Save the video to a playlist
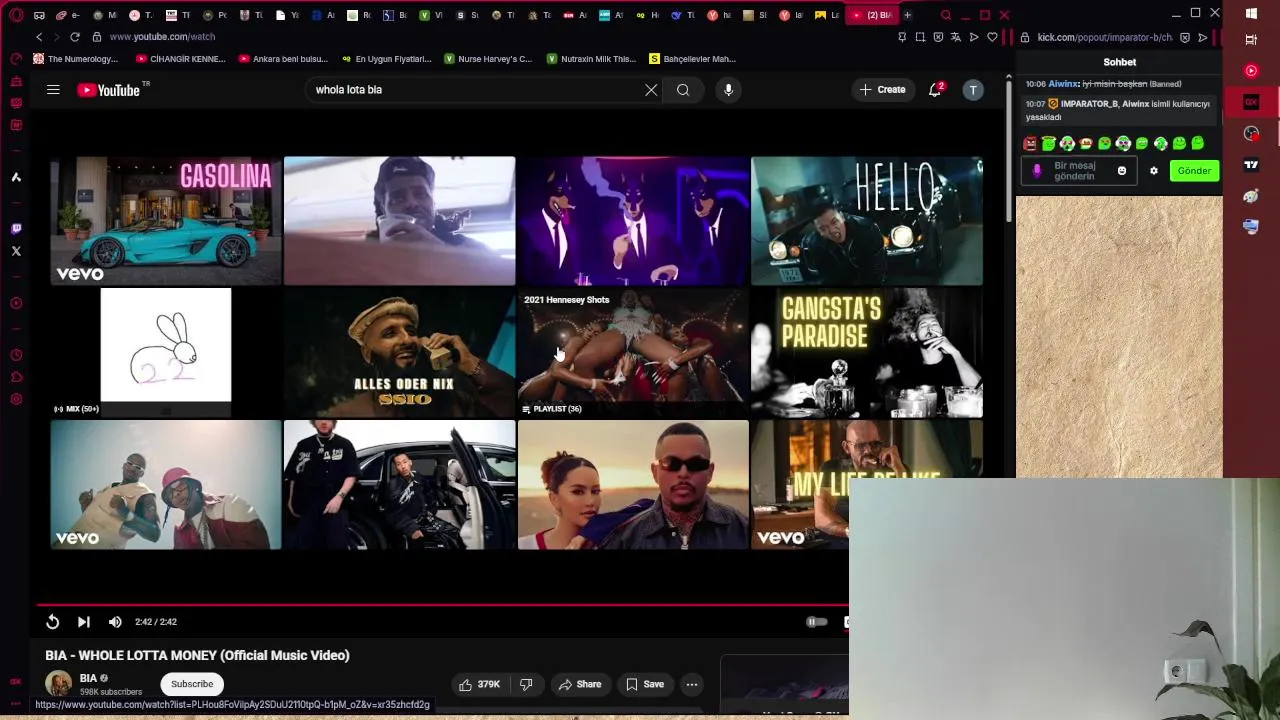 (x=645, y=684)
